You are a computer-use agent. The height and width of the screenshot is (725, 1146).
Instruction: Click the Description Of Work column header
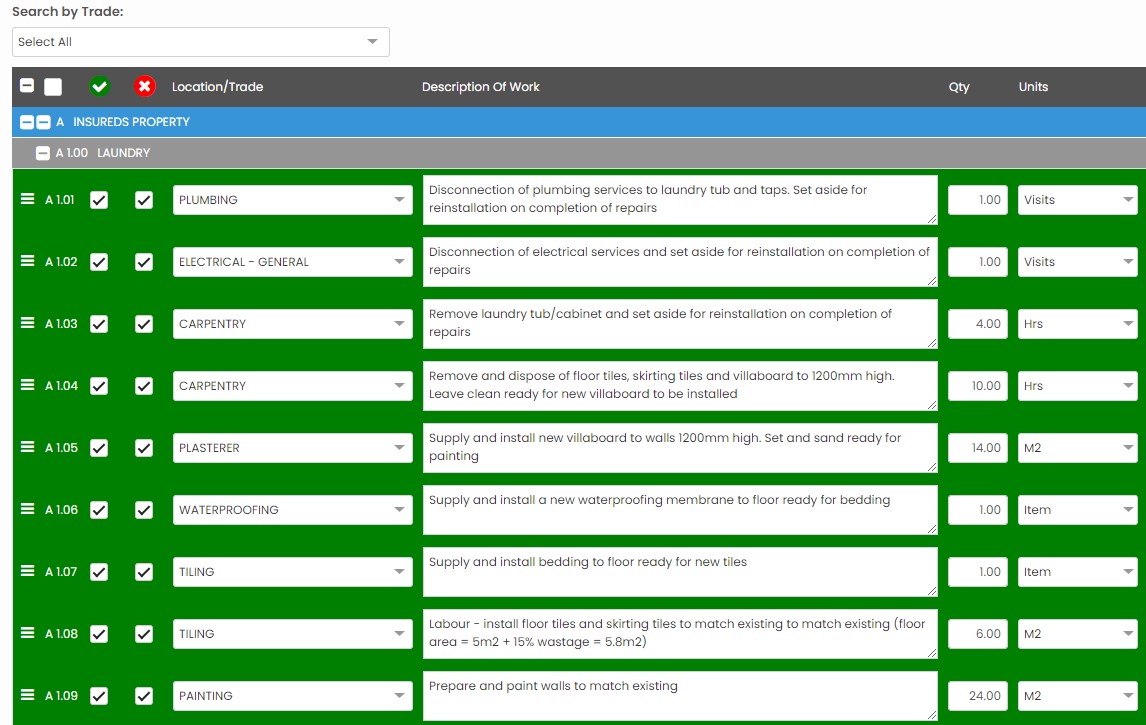480,87
